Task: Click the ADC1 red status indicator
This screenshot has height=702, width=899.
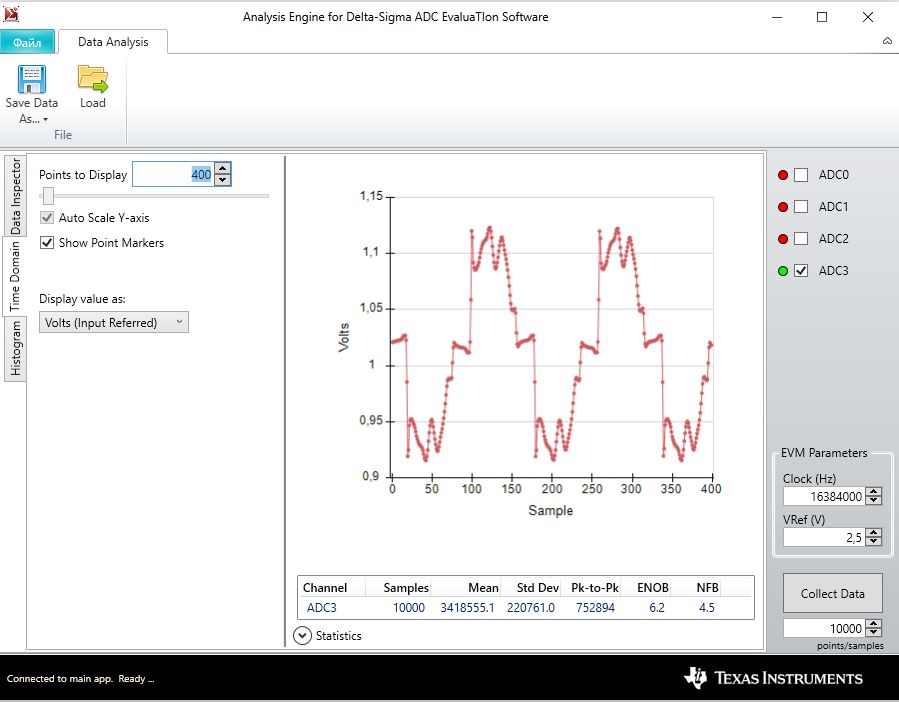Action: pyautogui.click(x=783, y=207)
